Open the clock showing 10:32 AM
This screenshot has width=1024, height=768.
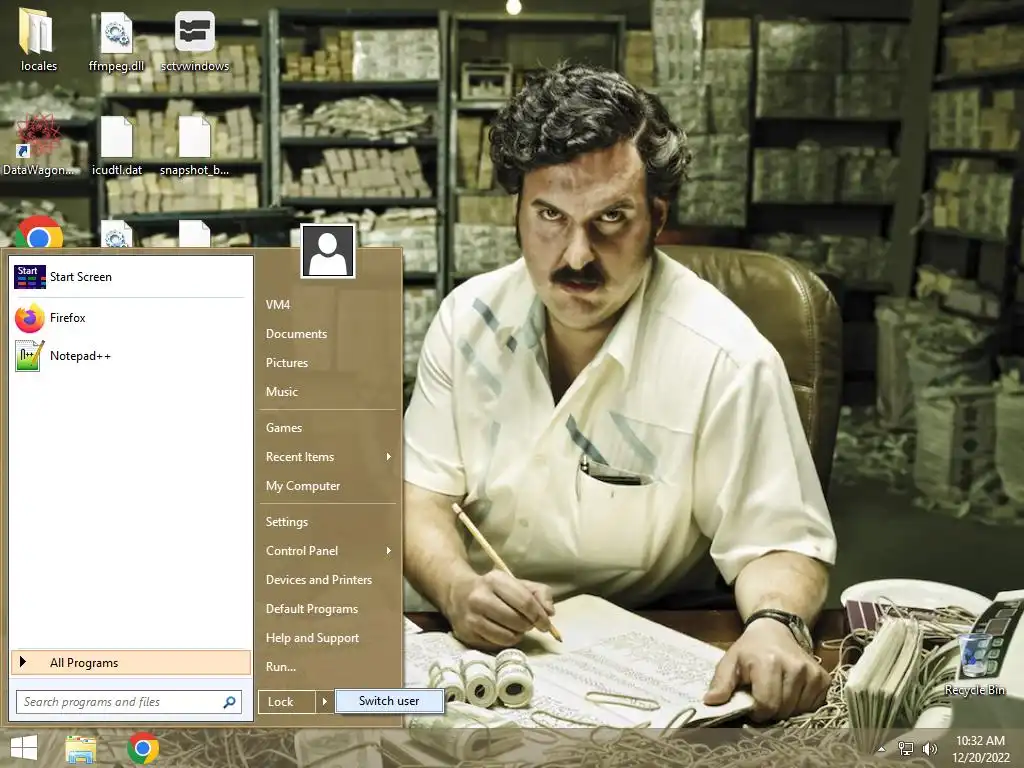pyautogui.click(x=980, y=749)
